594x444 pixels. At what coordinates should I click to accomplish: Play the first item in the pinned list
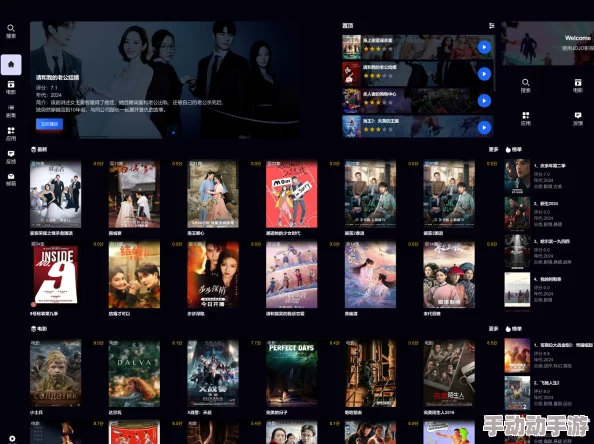(484, 47)
